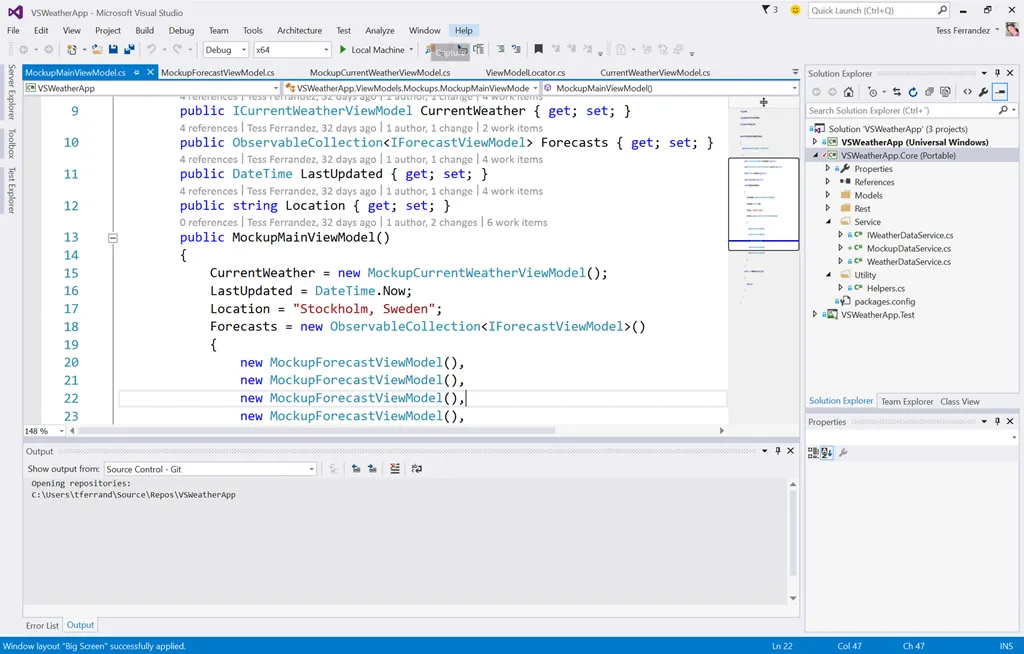Open the Error List tab
Screen dimensions: 1024x654
click(x=42, y=625)
